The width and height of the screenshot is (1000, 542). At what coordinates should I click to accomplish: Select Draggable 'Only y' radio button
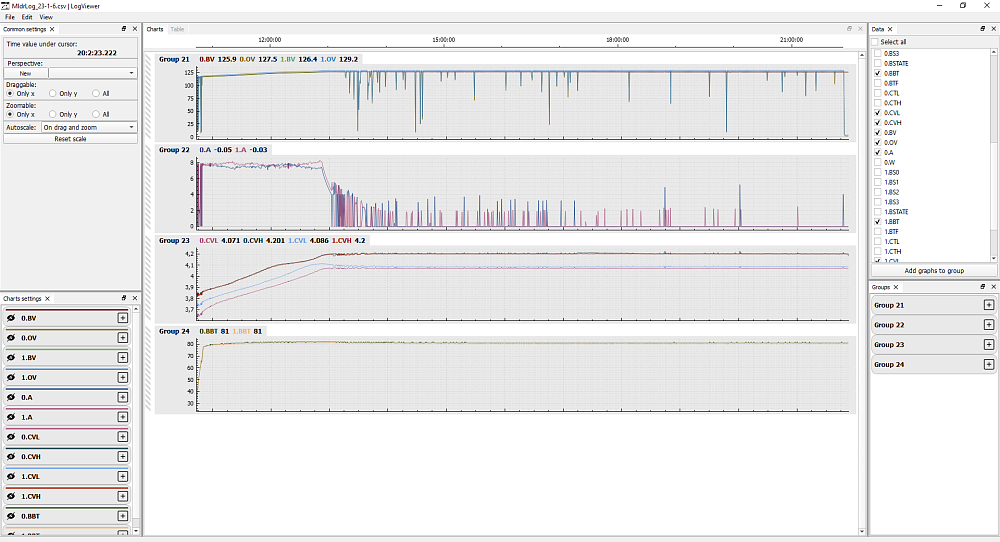[54, 93]
